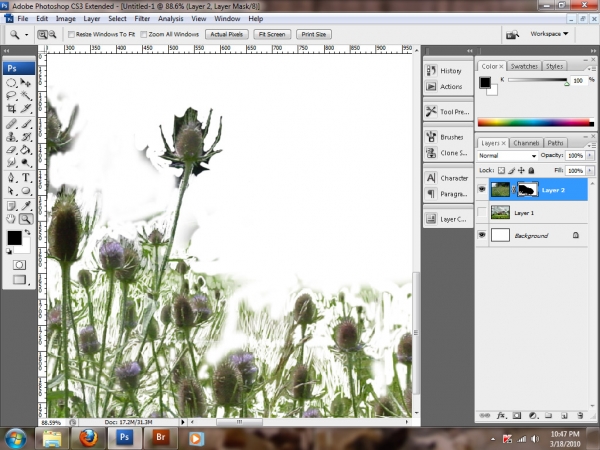Open the Brushes panel
Viewport: 600px width, 450px height.
click(448, 137)
